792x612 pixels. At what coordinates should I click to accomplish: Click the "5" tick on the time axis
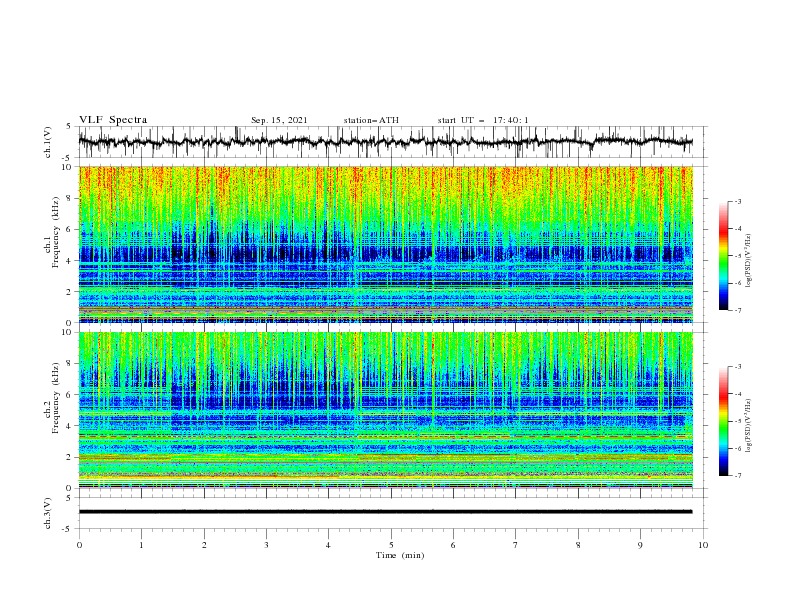(x=391, y=545)
